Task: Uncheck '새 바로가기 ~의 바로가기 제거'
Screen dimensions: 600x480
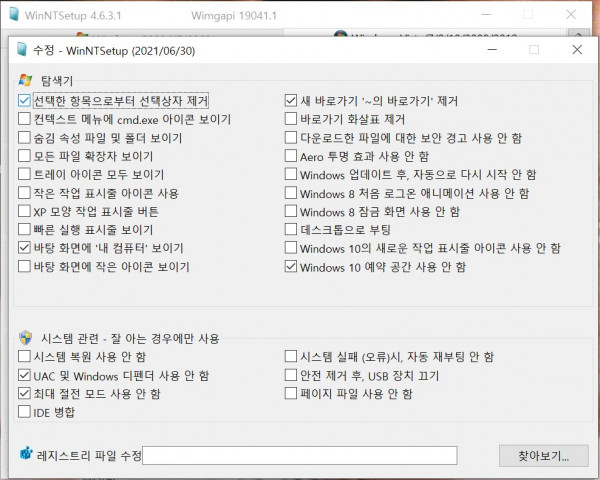Action: coord(291,101)
